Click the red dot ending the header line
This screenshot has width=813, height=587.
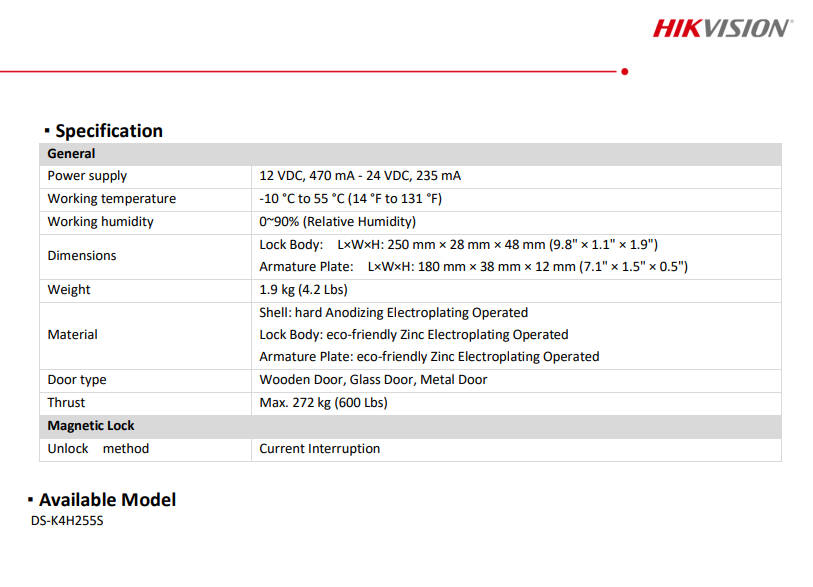pyautogui.click(x=625, y=71)
